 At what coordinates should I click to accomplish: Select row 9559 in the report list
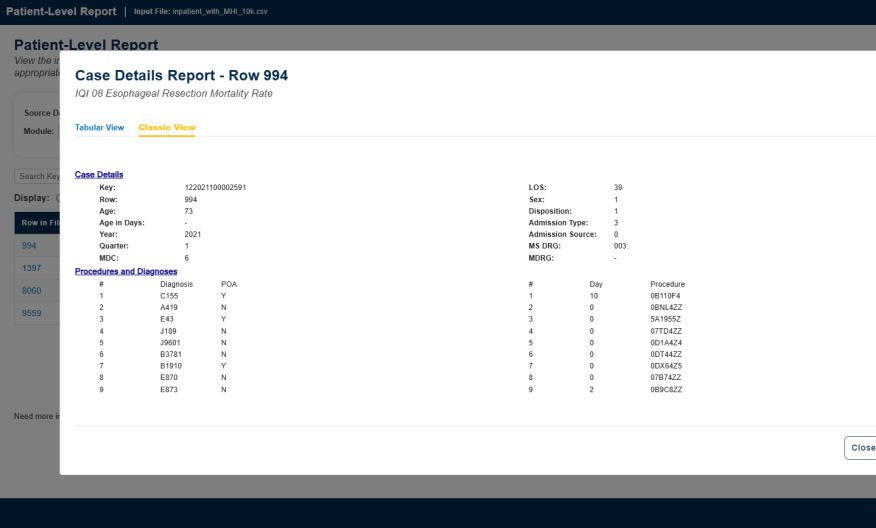tap(31, 312)
